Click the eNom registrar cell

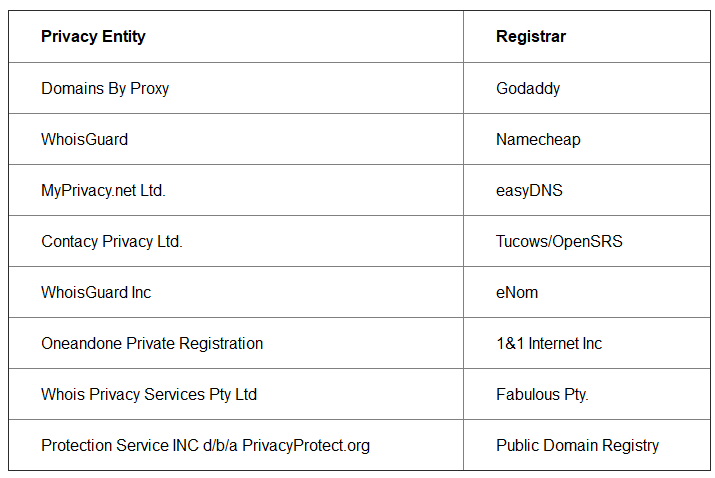(517, 293)
